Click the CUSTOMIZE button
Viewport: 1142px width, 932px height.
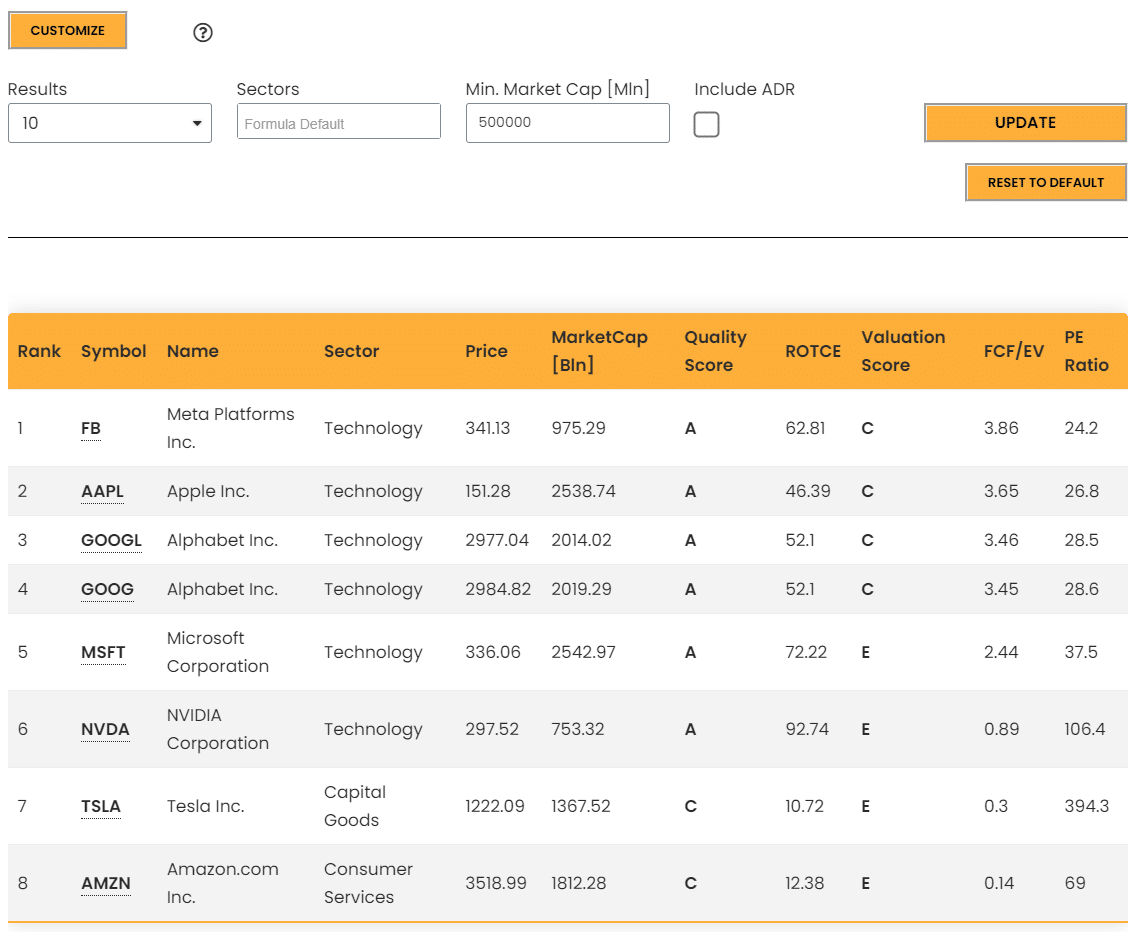point(68,31)
